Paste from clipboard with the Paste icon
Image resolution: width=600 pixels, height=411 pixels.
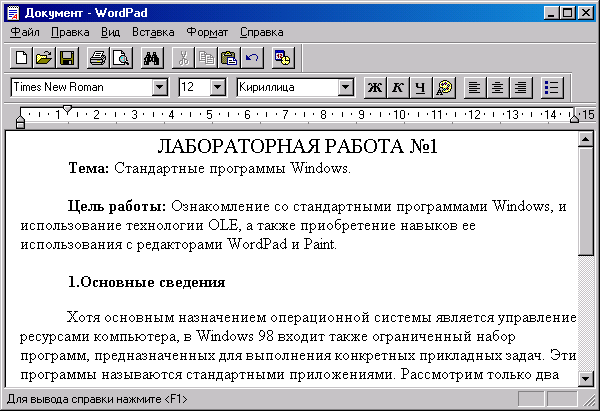point(229,58)
